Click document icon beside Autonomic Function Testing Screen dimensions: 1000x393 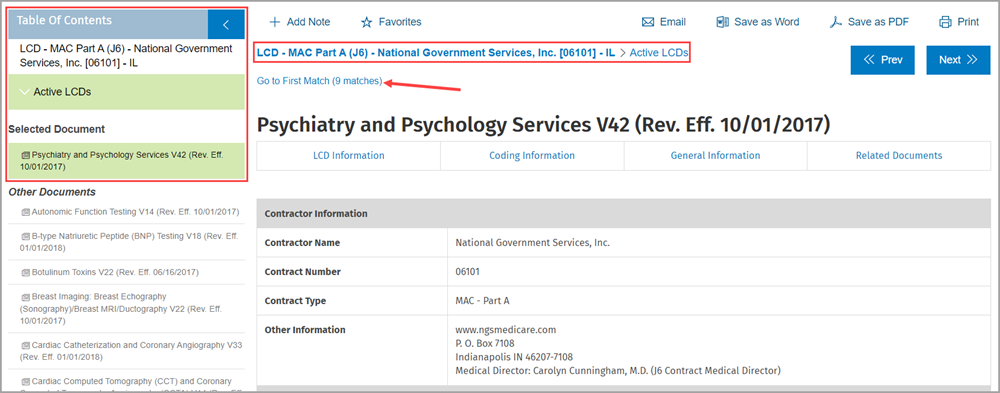coord(26,212)
